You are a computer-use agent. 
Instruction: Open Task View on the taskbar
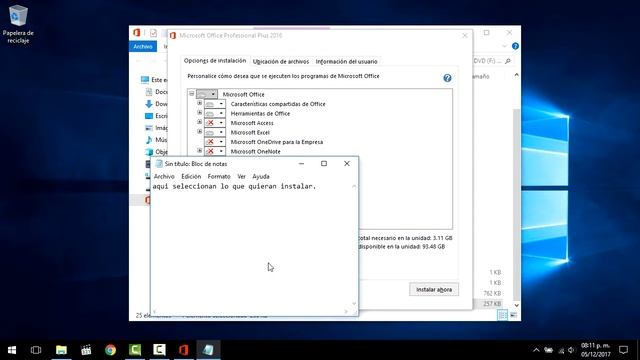coord(36,350)
